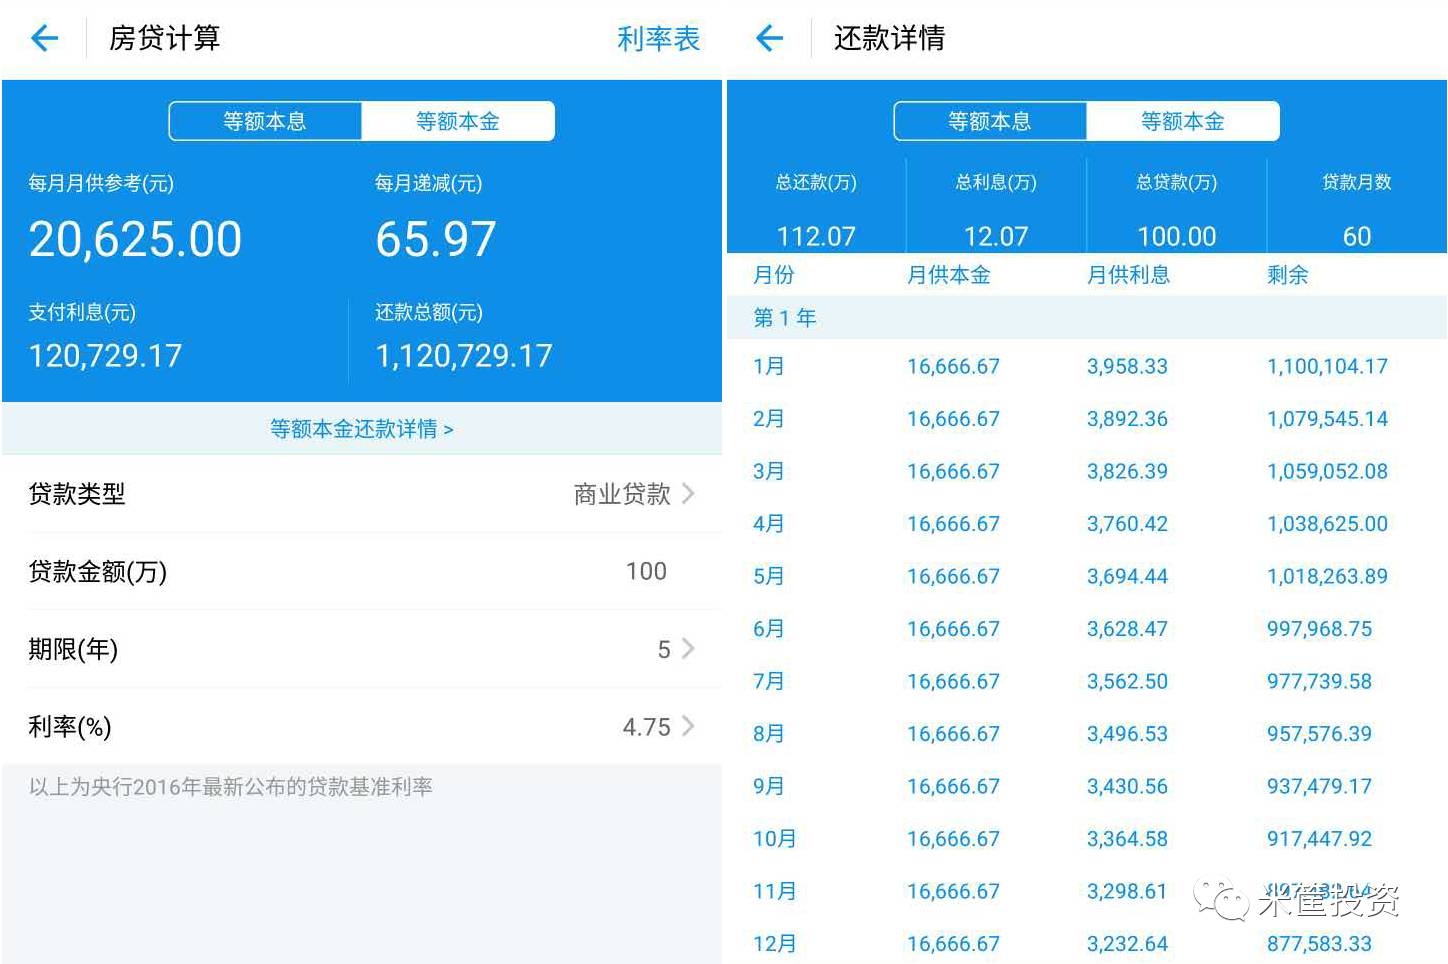Tap 2月 interest 3,892.36
1448x964 pixels.
tap(1127, 419)
